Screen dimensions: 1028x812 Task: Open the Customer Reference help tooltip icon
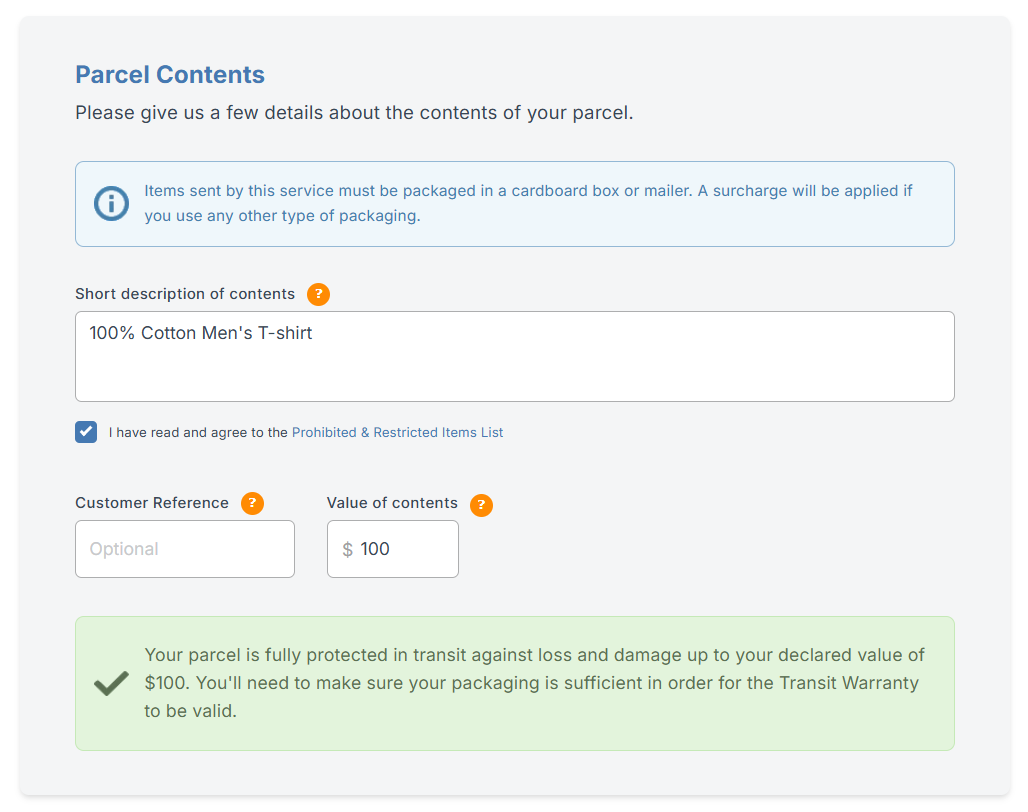tap(252, 503)
